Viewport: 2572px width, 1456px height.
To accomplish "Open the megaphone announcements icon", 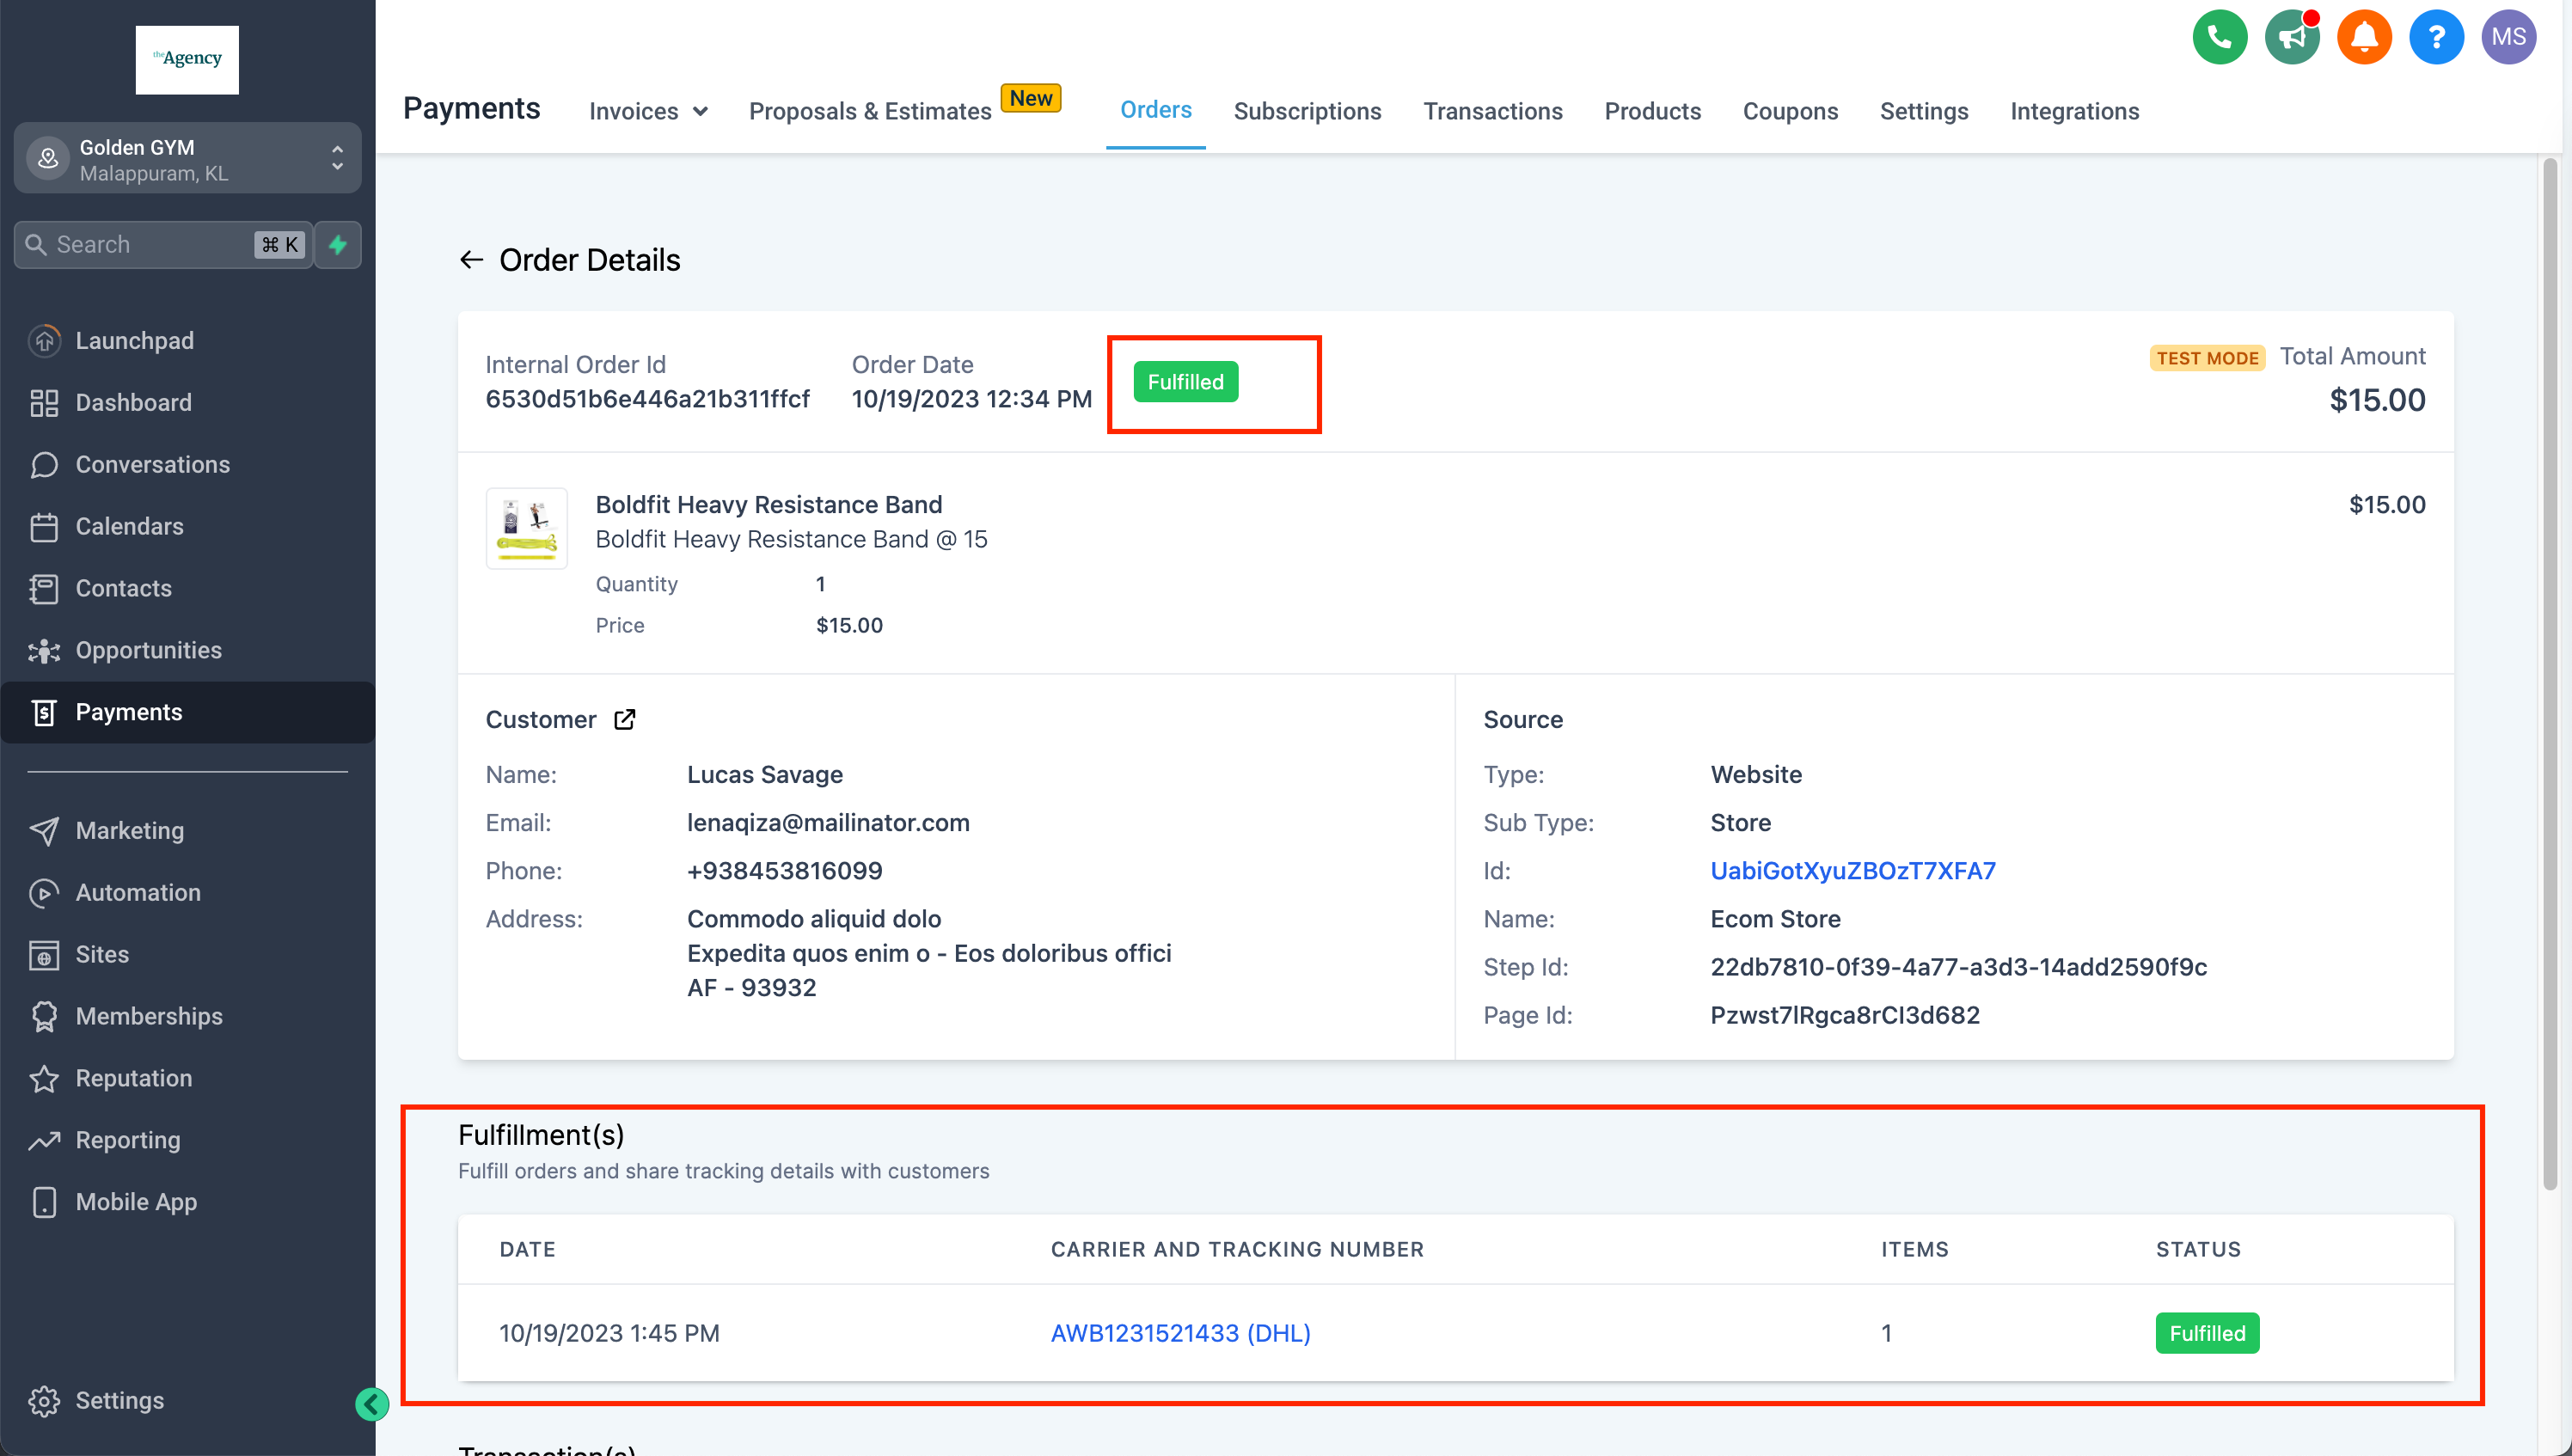I will coord(2291,37).
